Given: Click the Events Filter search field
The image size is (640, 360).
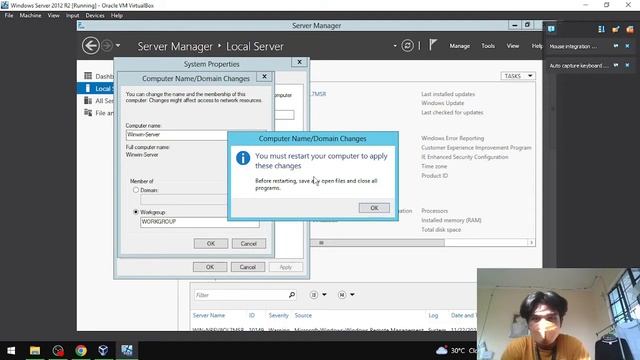Looking at the screenshot, I should [241, 295].
